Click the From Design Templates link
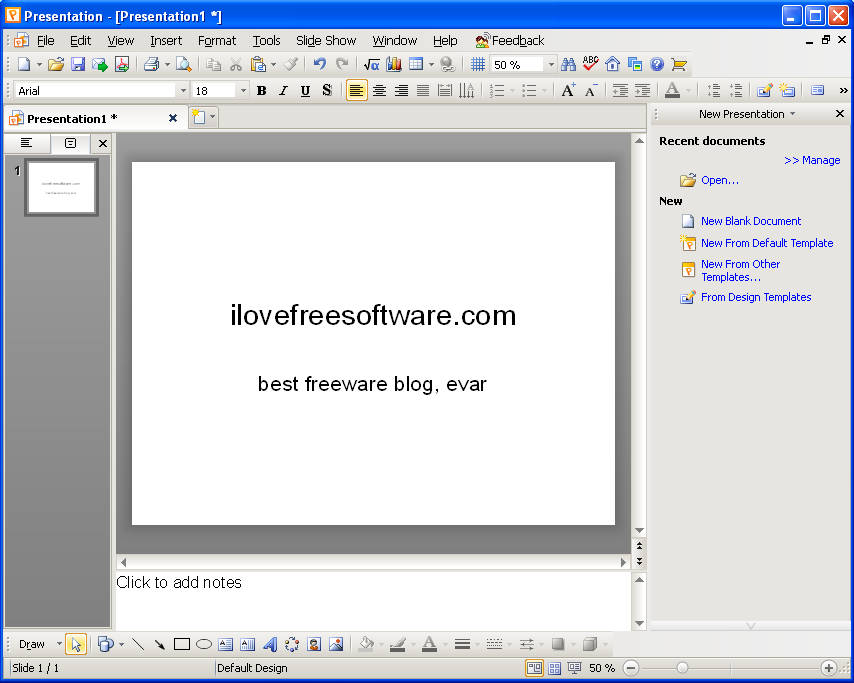Image resolution: width=854 pixels, height=683 pixels. (755, 297)
